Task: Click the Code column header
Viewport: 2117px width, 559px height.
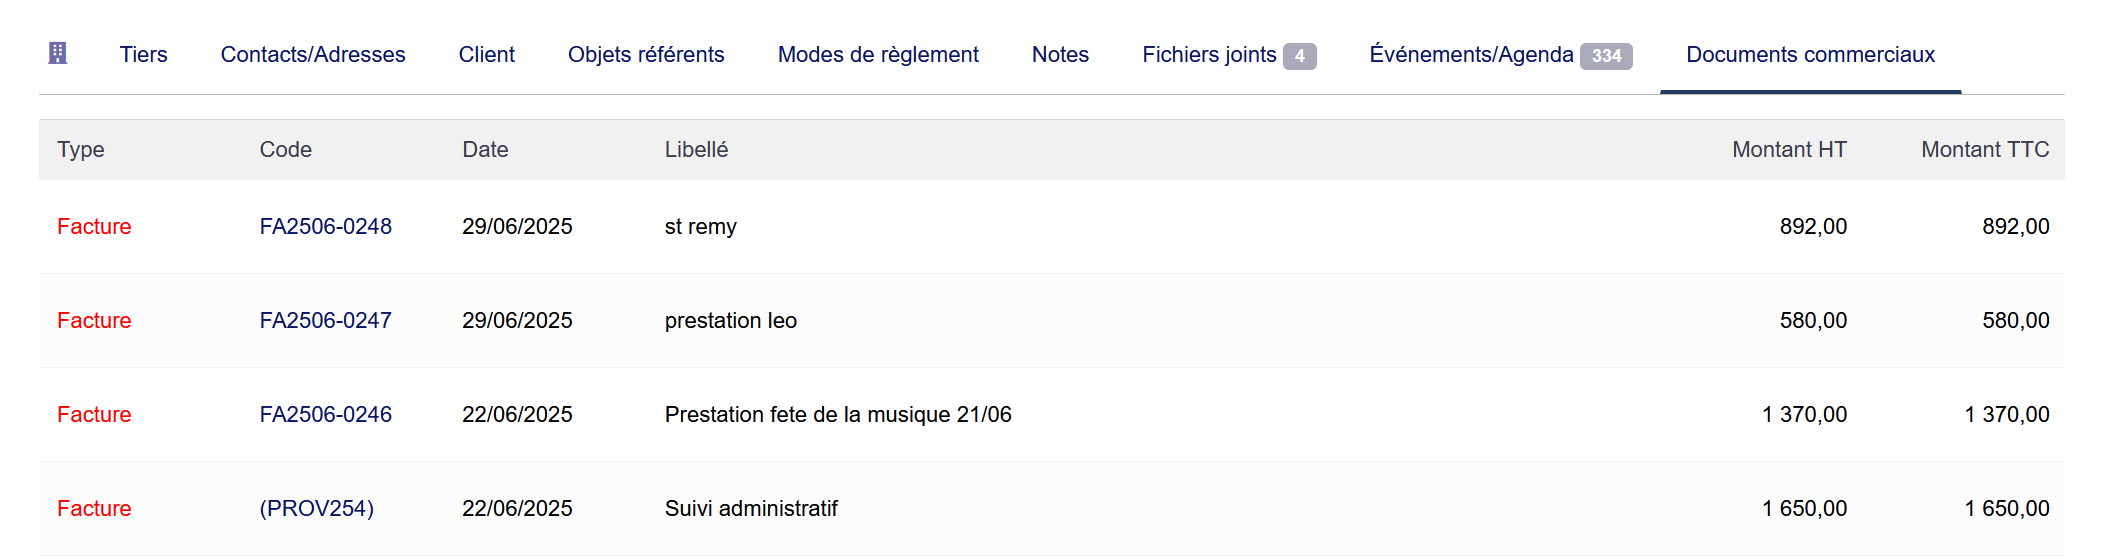Action: pos(286,150)
